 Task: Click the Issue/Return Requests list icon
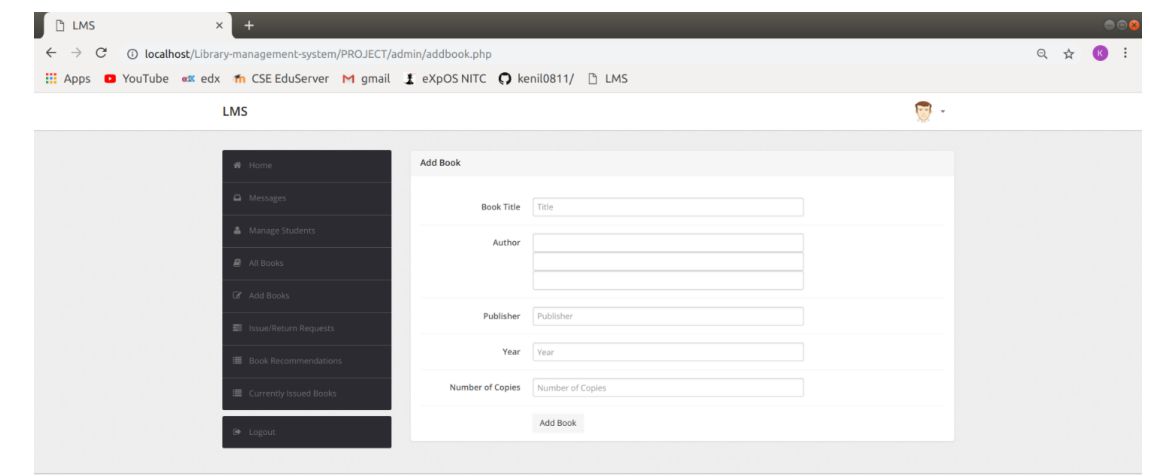click(x=238, y=328)
